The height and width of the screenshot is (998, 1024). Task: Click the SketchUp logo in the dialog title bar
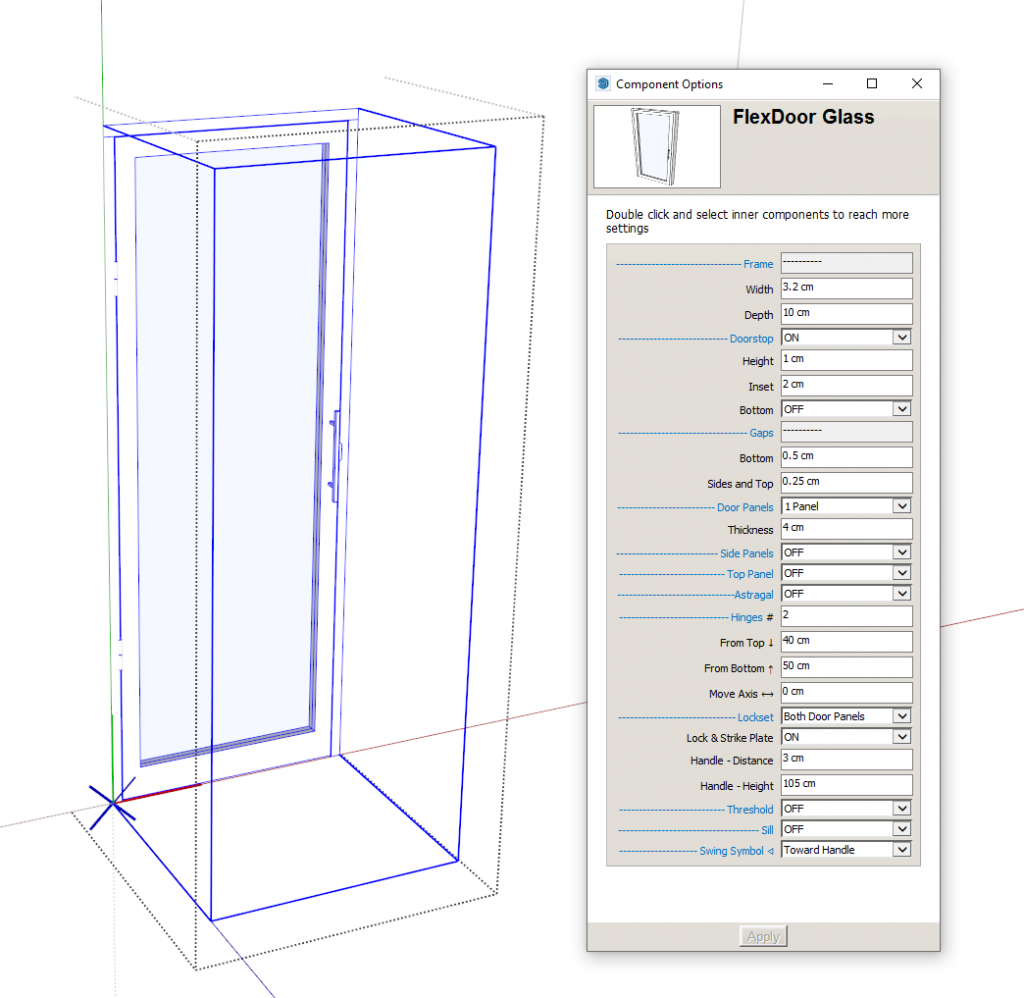pos(601,84)
